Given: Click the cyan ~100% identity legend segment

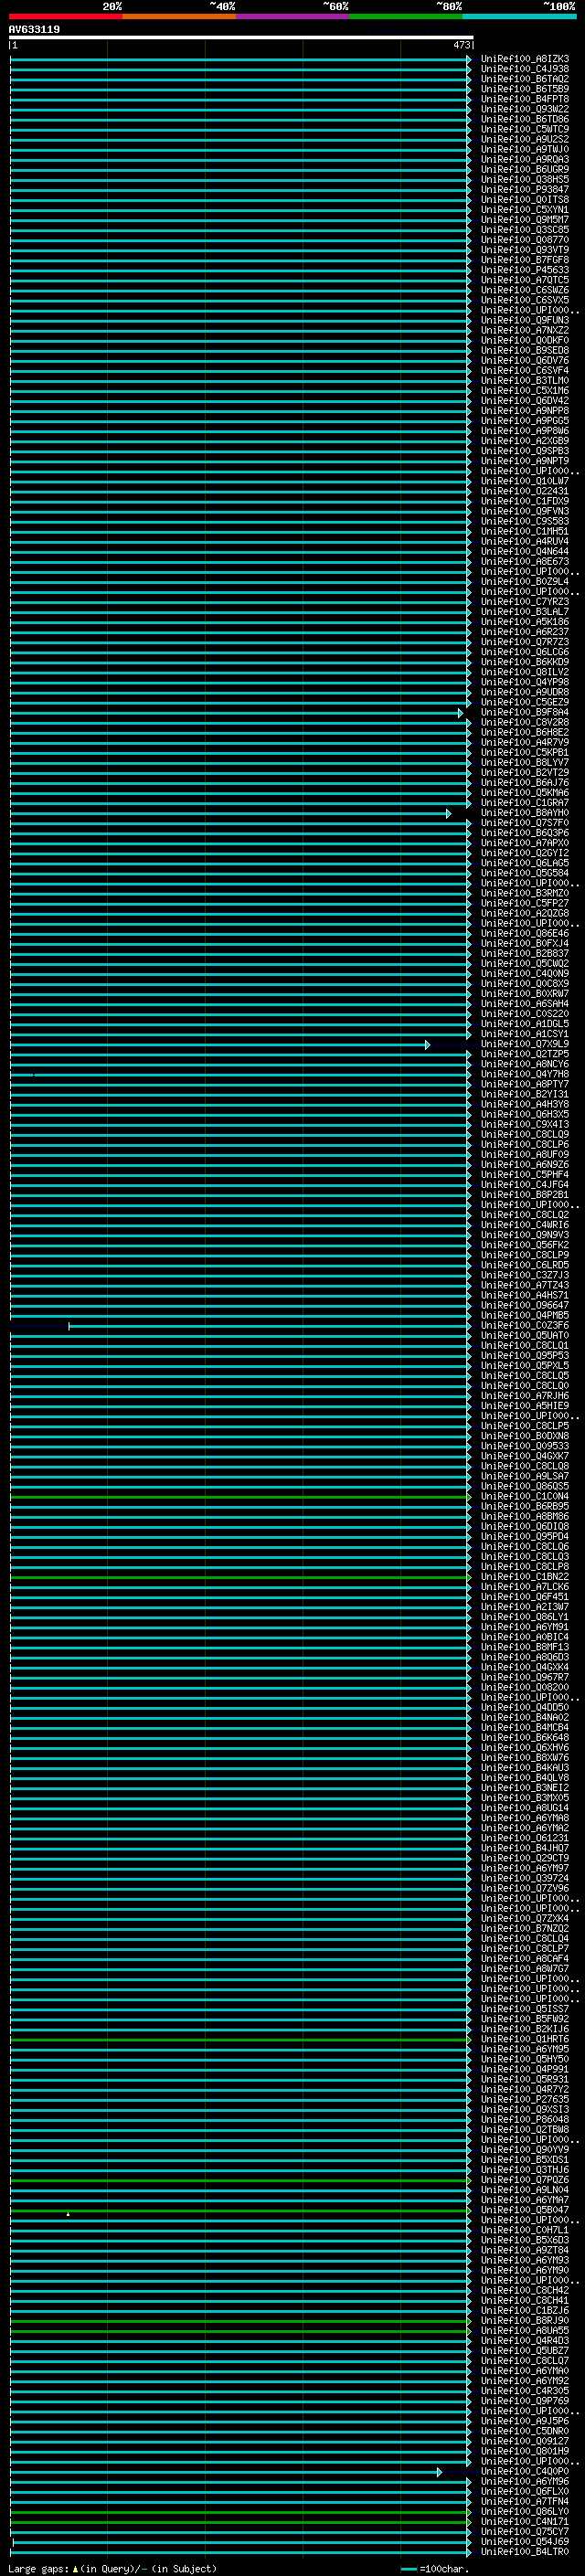Looking at the screenshot, I should [520, 16].
